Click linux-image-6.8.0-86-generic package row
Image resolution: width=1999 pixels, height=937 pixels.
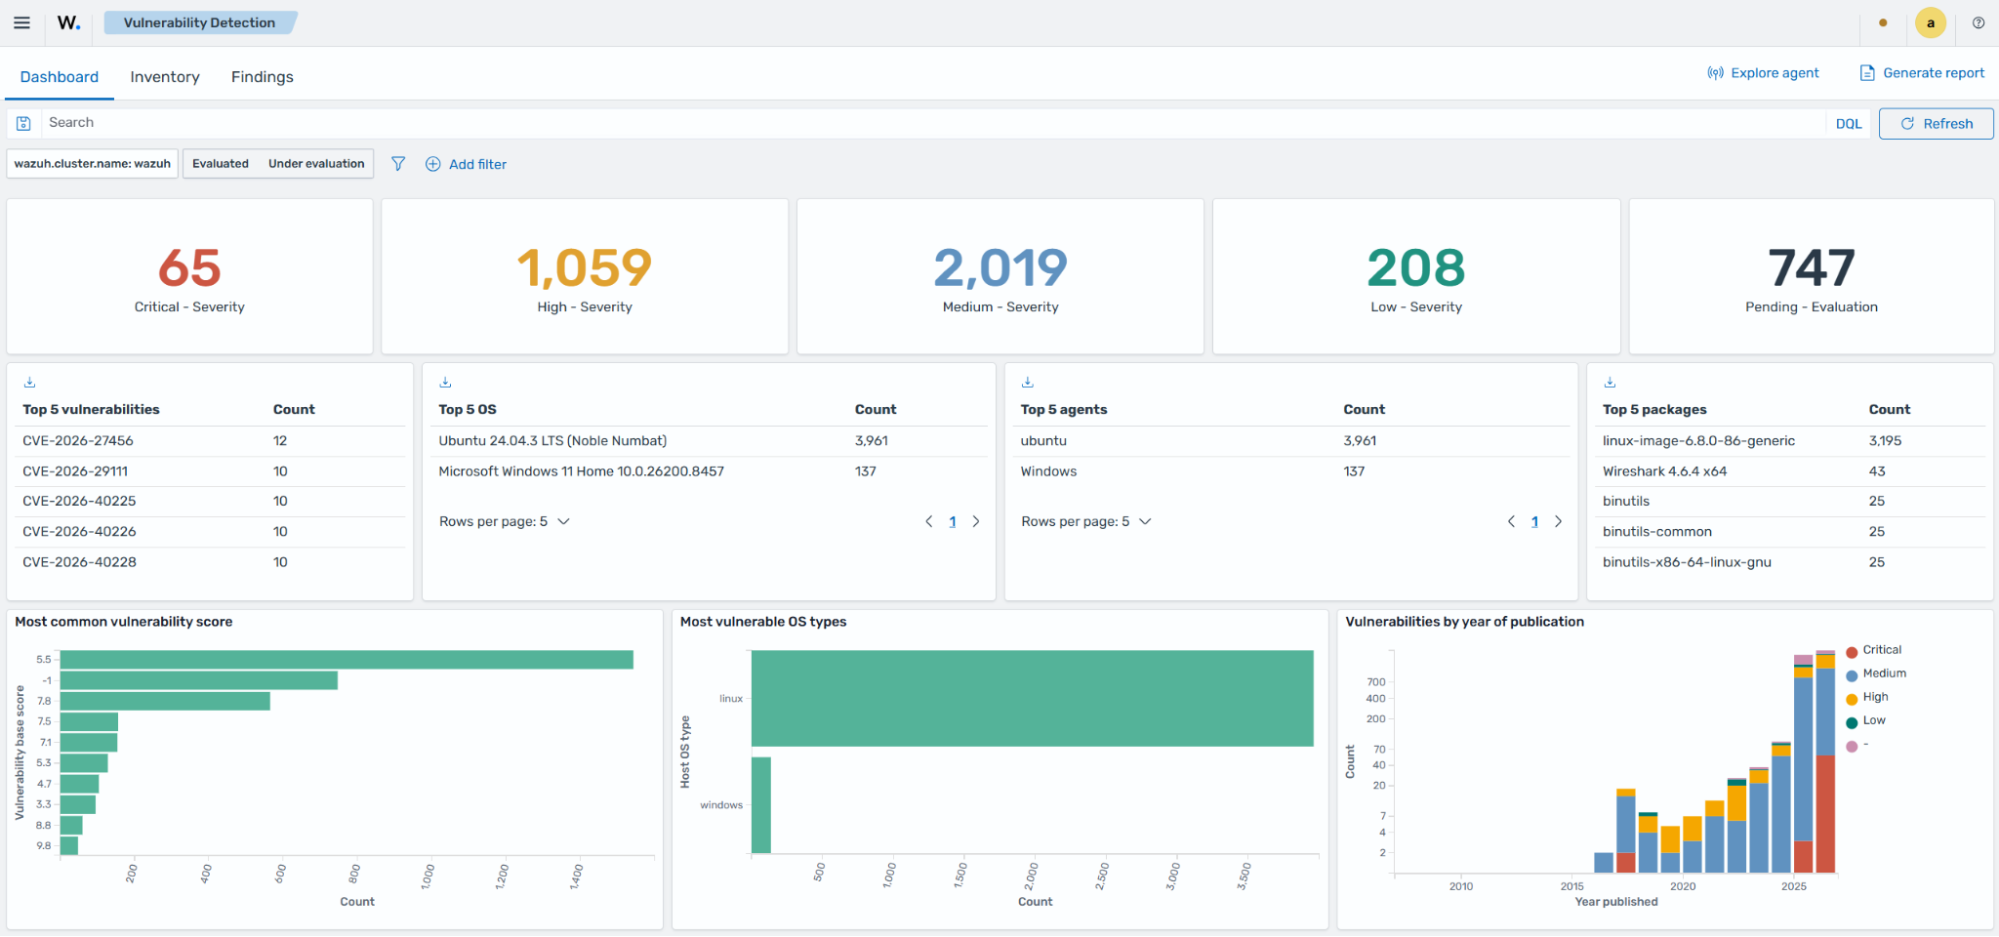pyautogui.click(x=1790, y=441)
